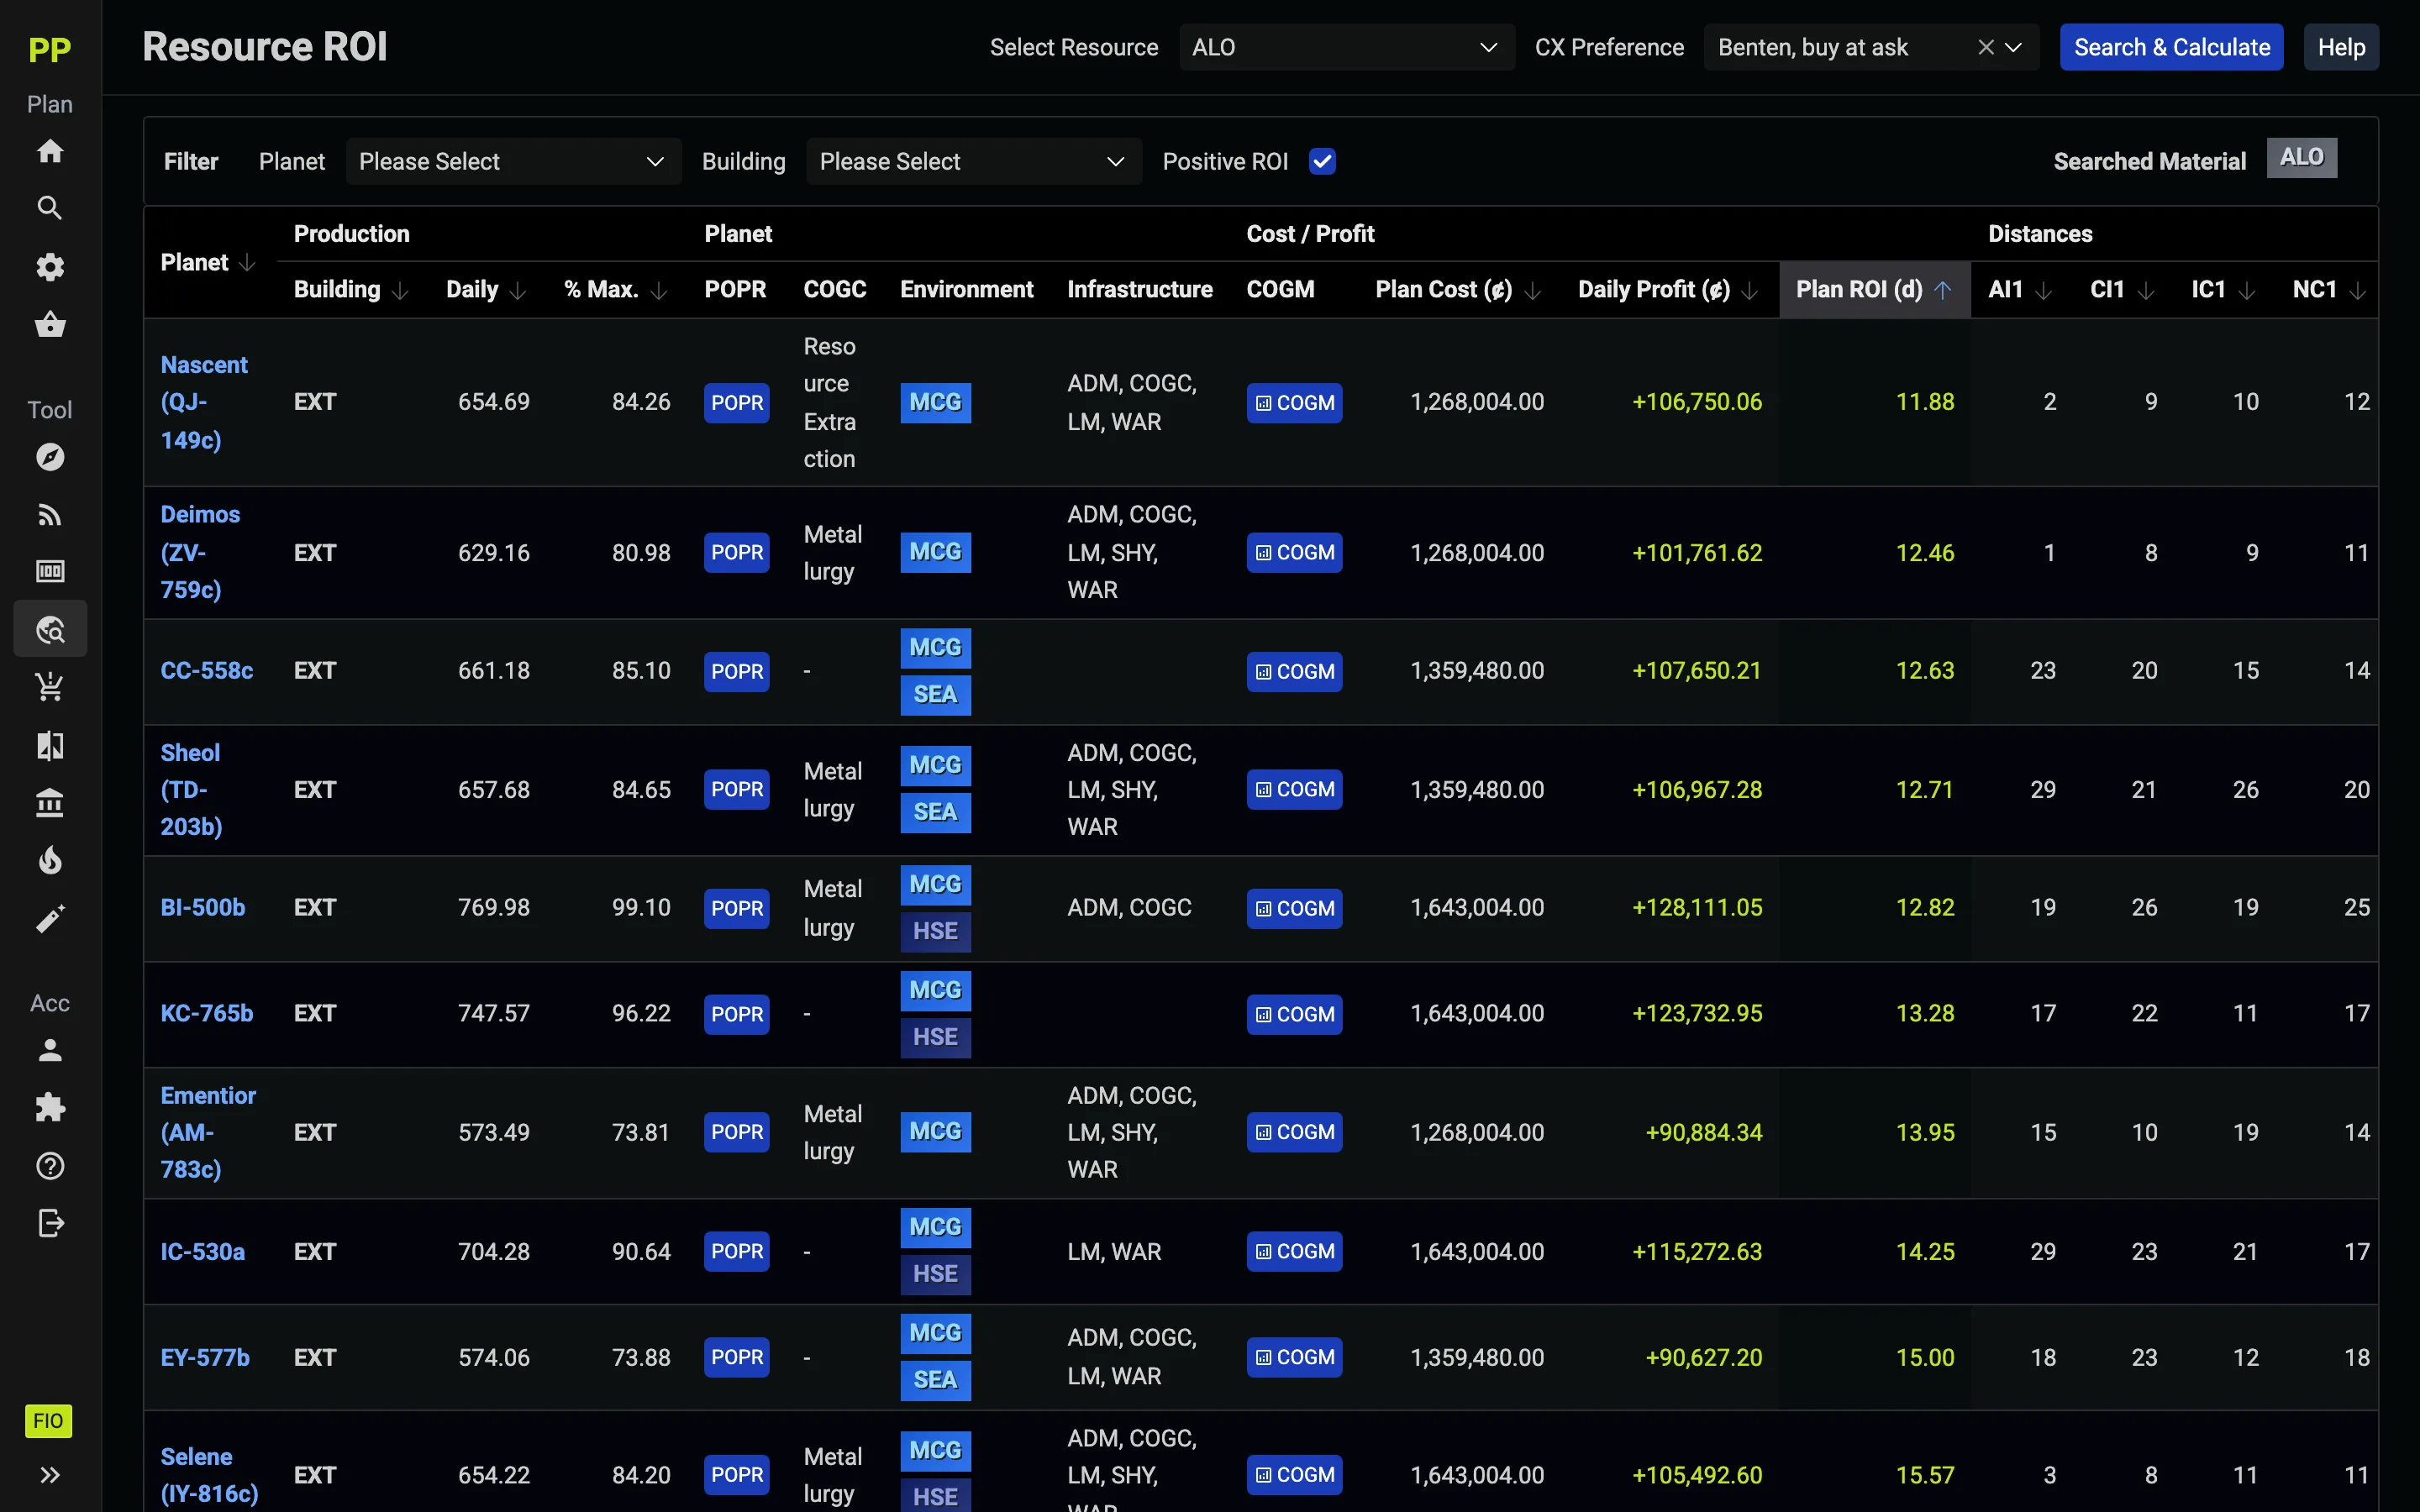Open the Building filter dropdown

click(973, 161)
